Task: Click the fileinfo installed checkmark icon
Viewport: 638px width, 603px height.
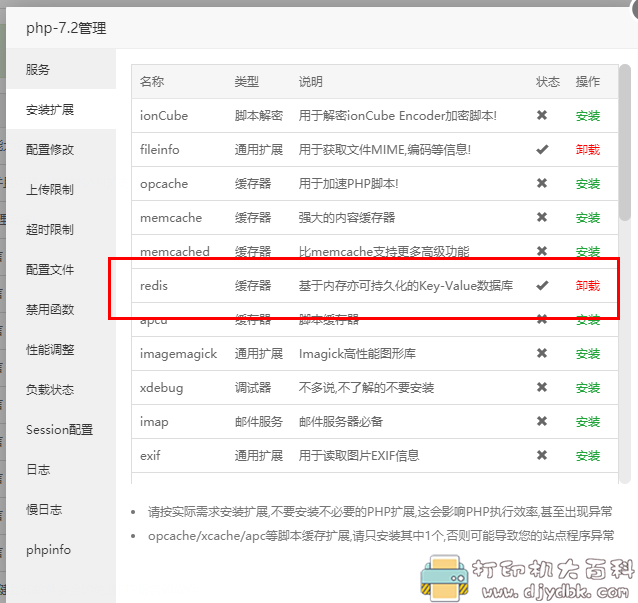Action: 542,149
